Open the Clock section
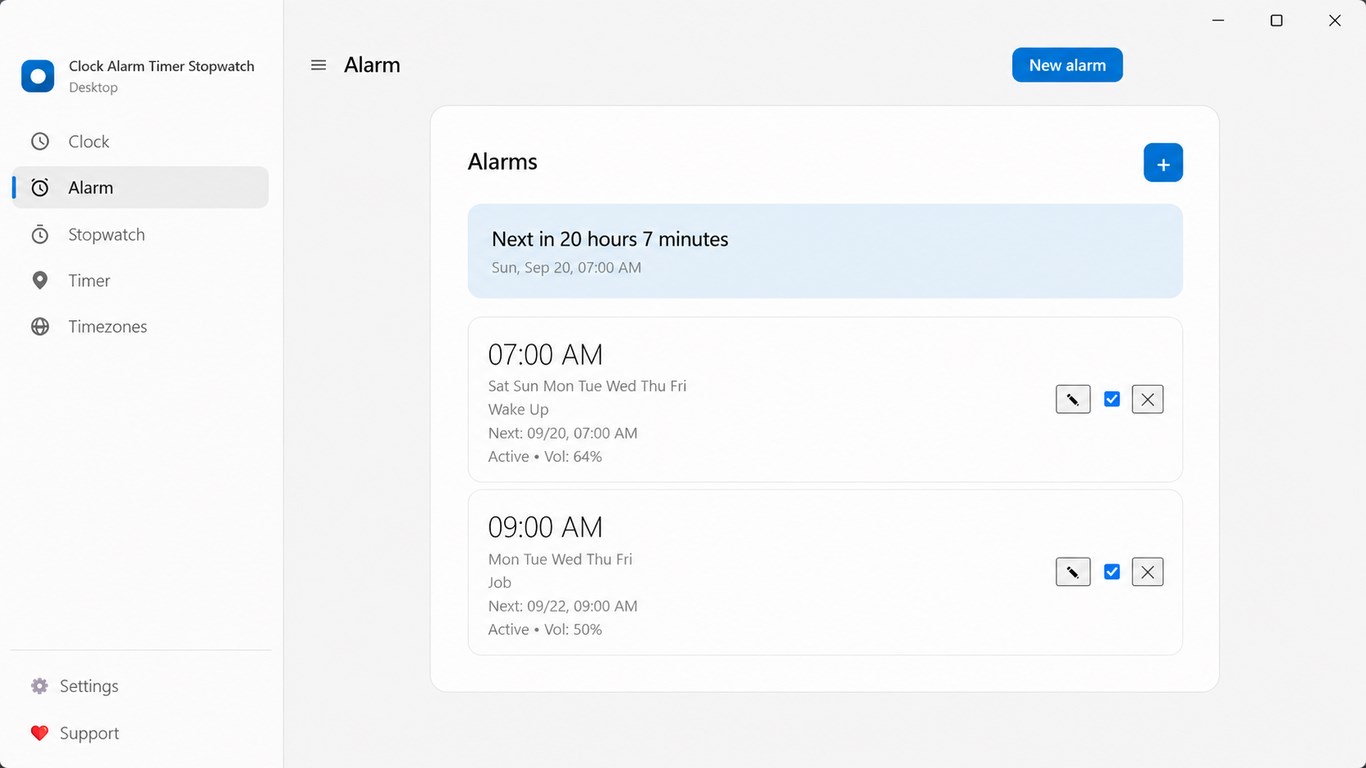The width and height of the screenshot is (1366, 768). (141, 142)
